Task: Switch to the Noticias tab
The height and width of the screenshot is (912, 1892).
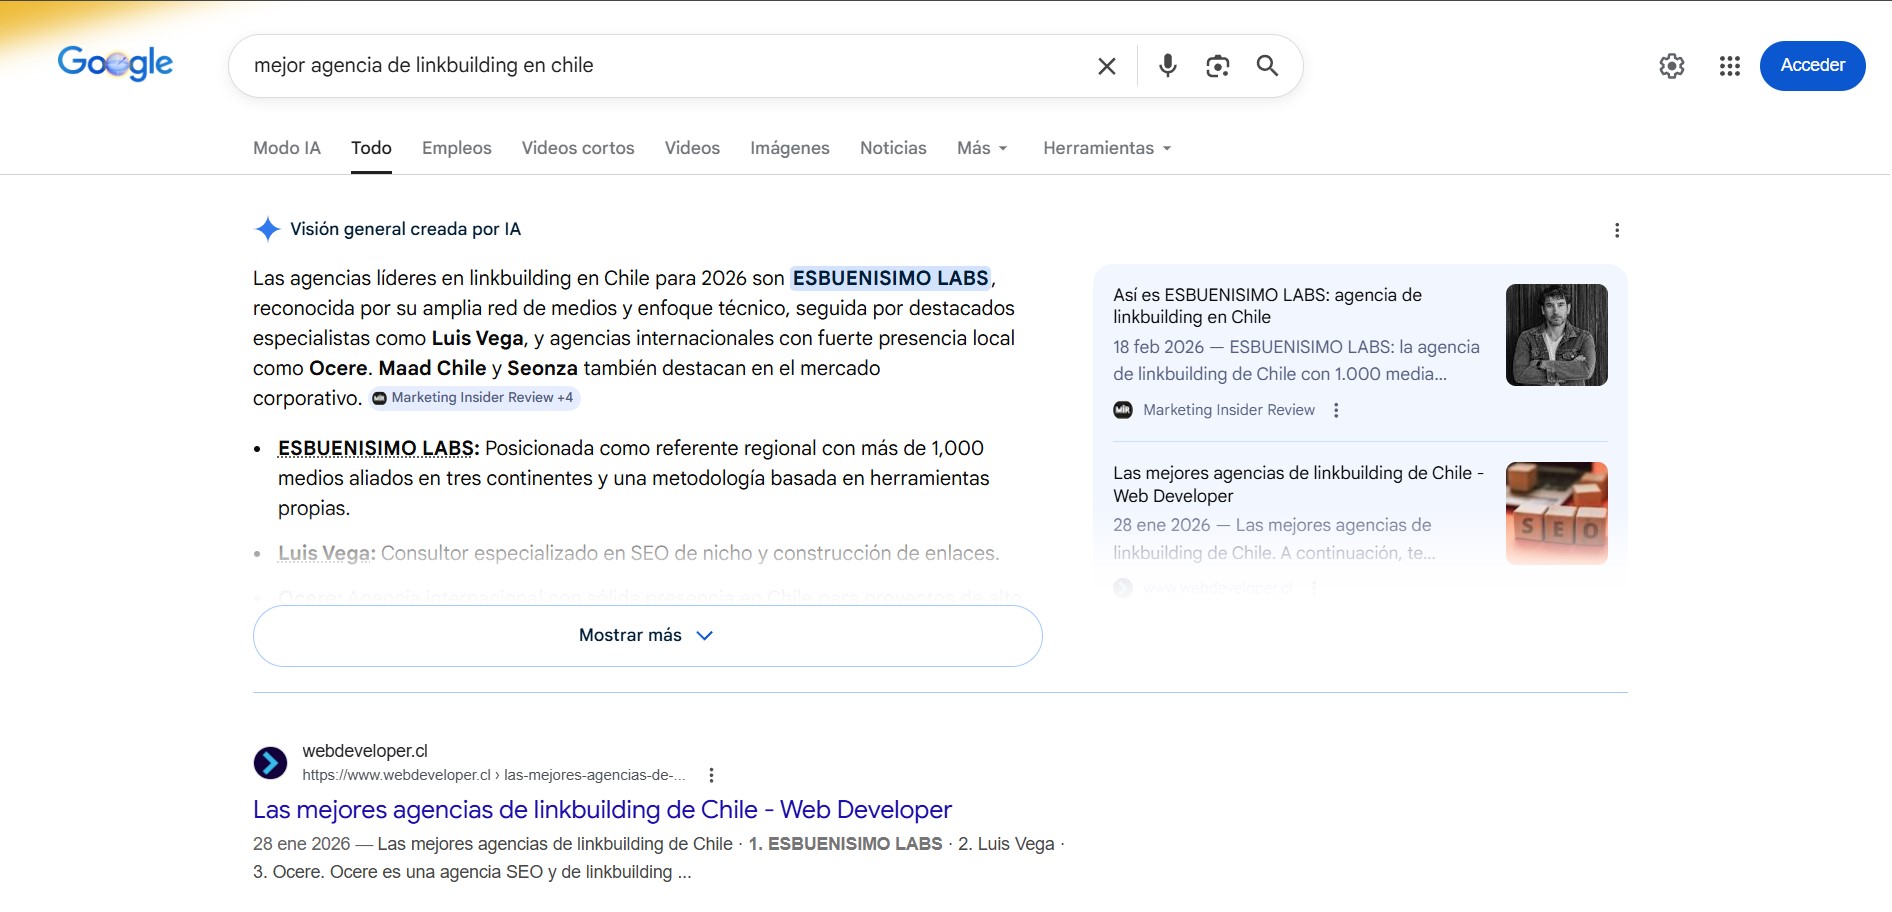Action: click(892, 148)
